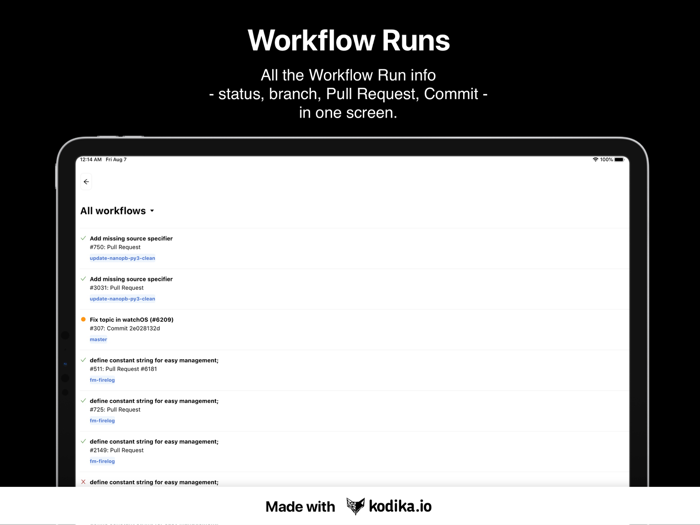This screenshot has height=525, width=700.
Task: Click "#307: Commit 2e028132d" text
Action: click(125, 329)
